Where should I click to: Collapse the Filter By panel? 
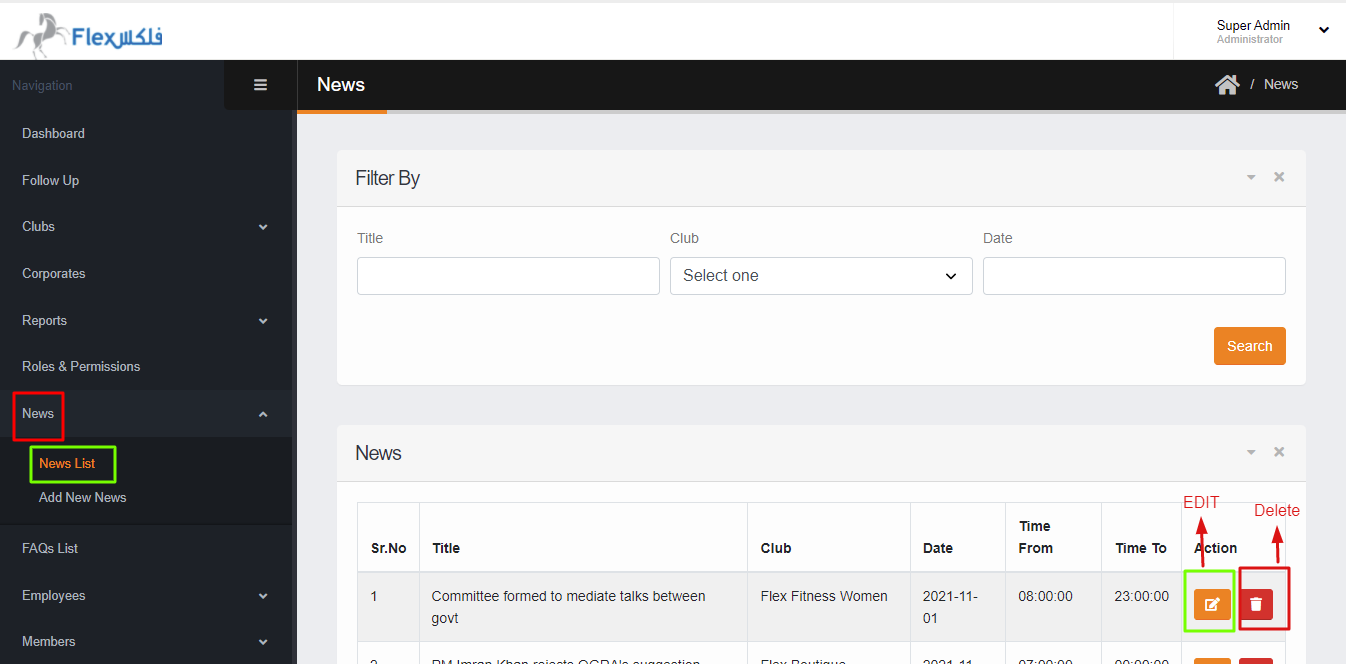coord(1250,177)
